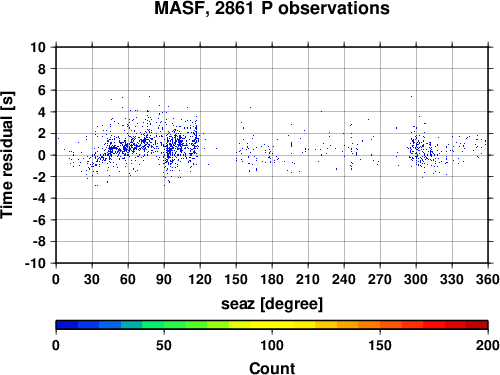This screenshot has width=500, height=375.
Task: Select the colorbar tick label 50
Action: coord(164,345)
